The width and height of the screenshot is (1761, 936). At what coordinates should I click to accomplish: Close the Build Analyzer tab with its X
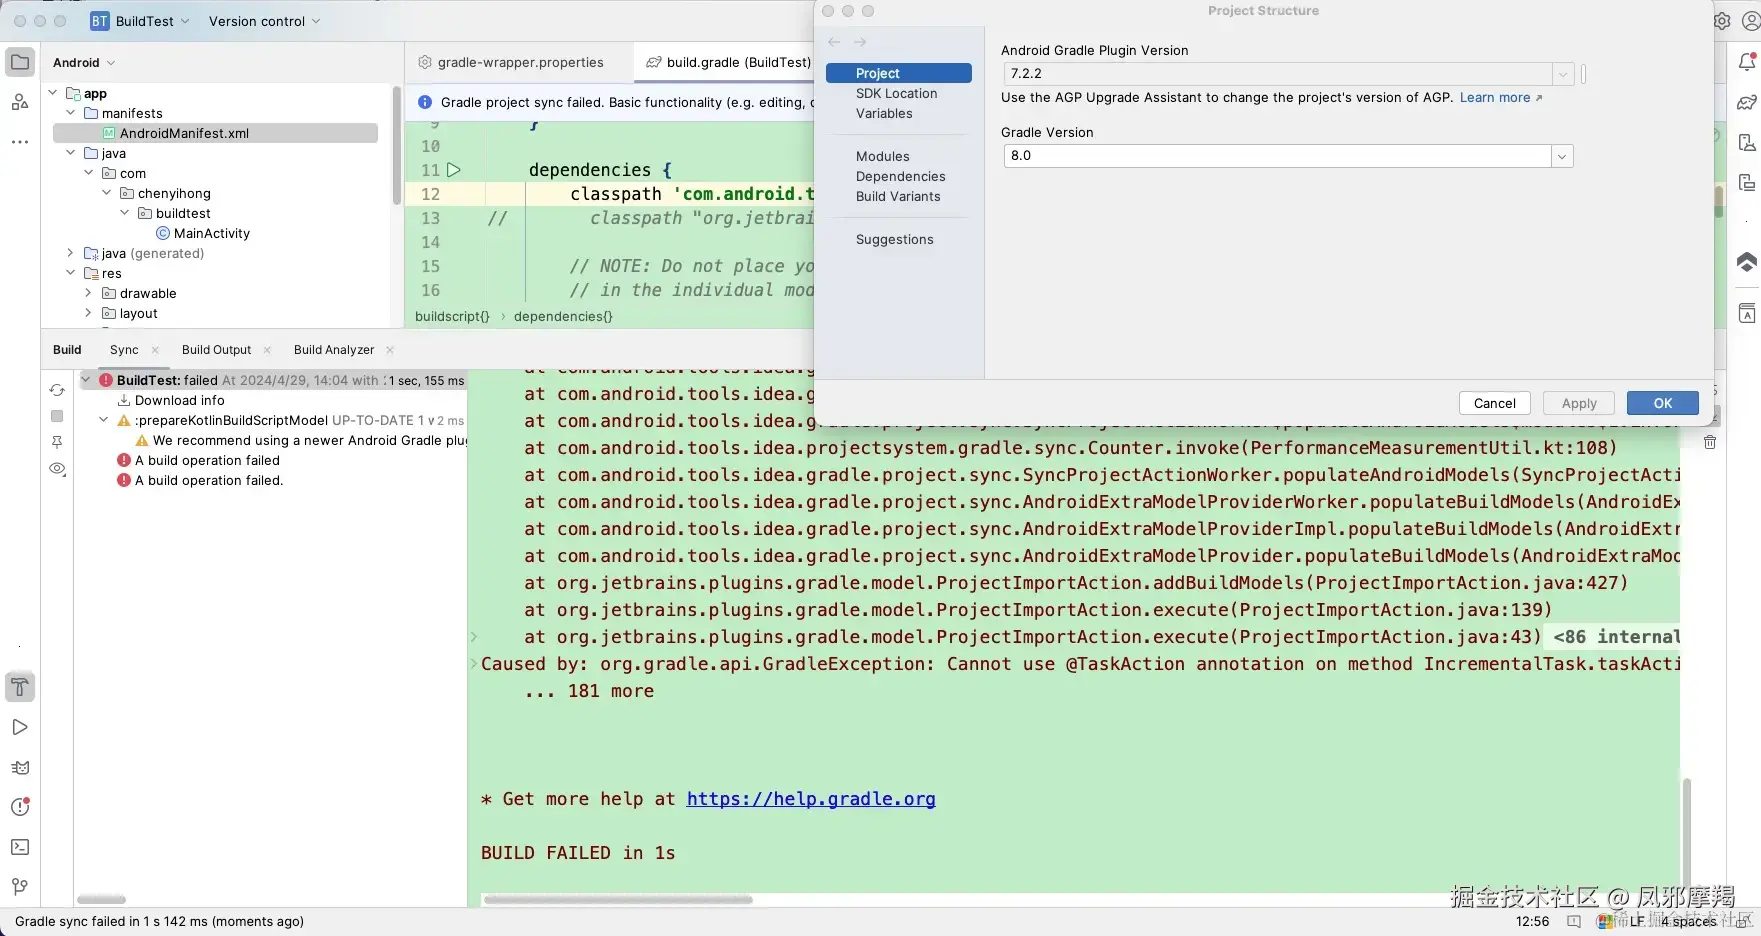(x=390, y=350)
